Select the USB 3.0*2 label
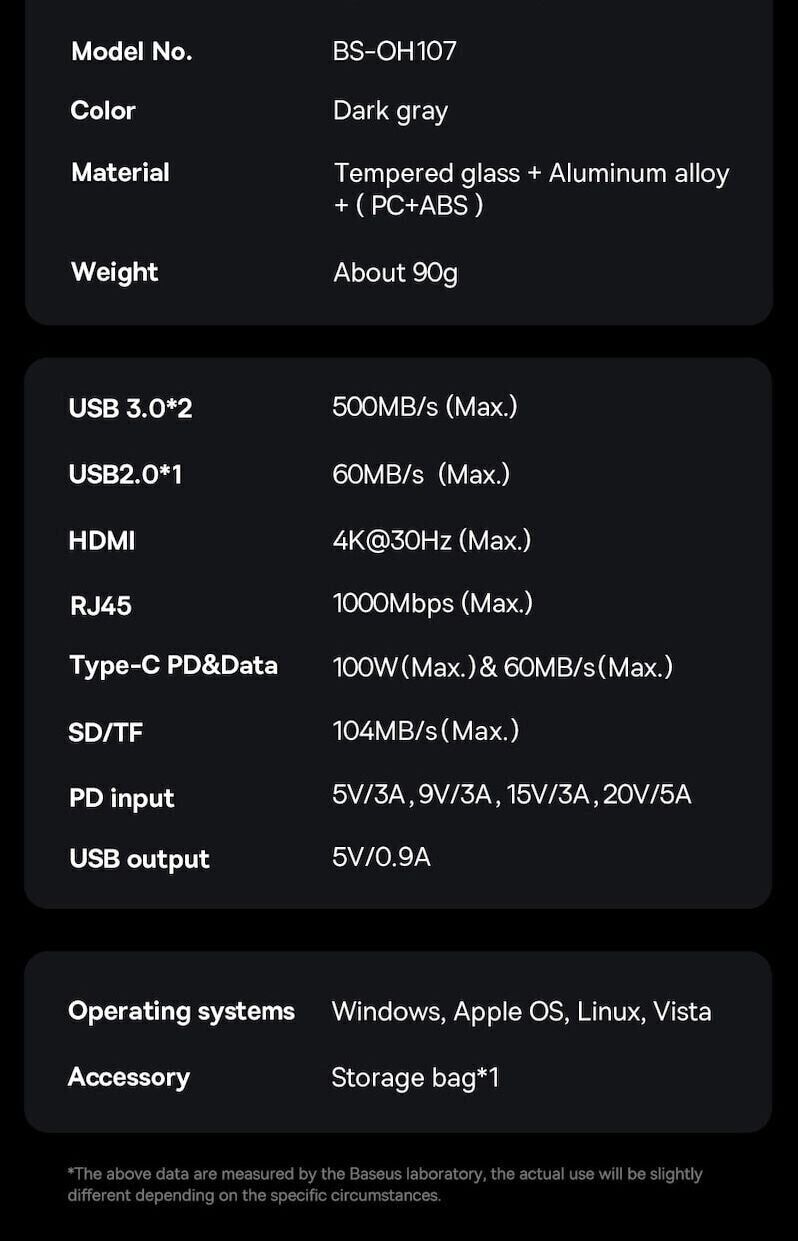 [x=130, y=408]
